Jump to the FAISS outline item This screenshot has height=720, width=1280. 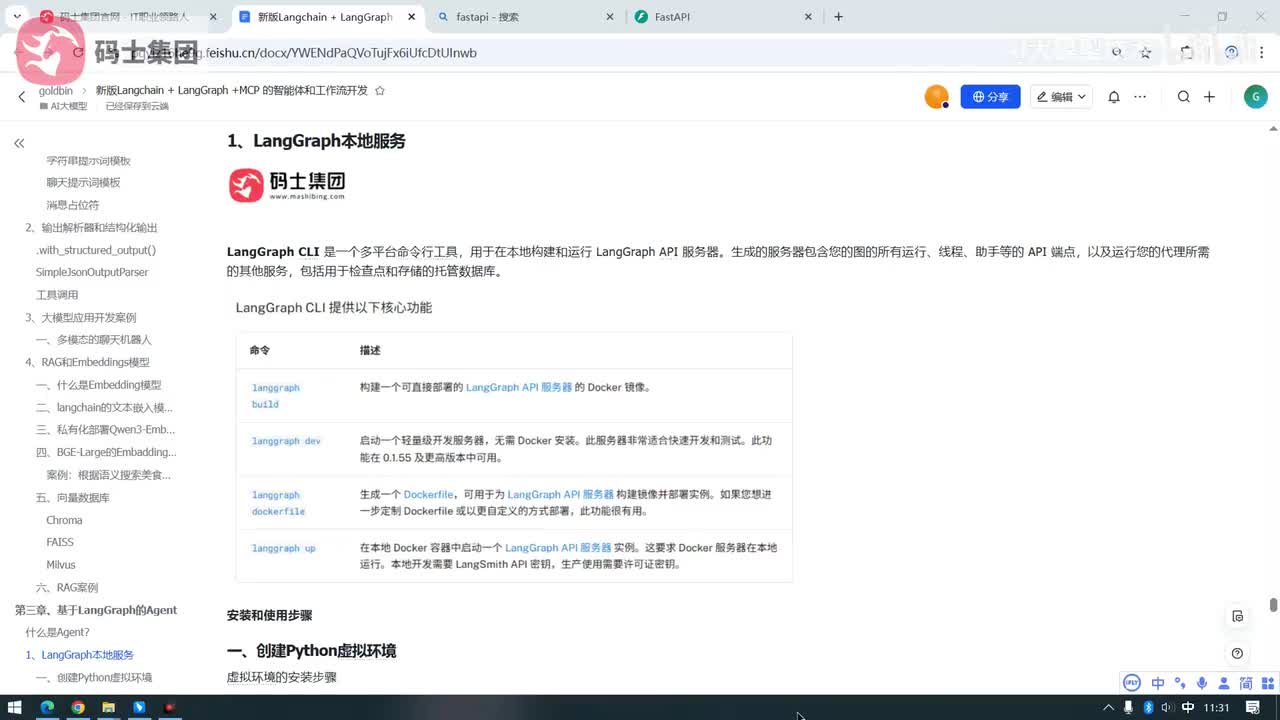click(x=60, y=542)
